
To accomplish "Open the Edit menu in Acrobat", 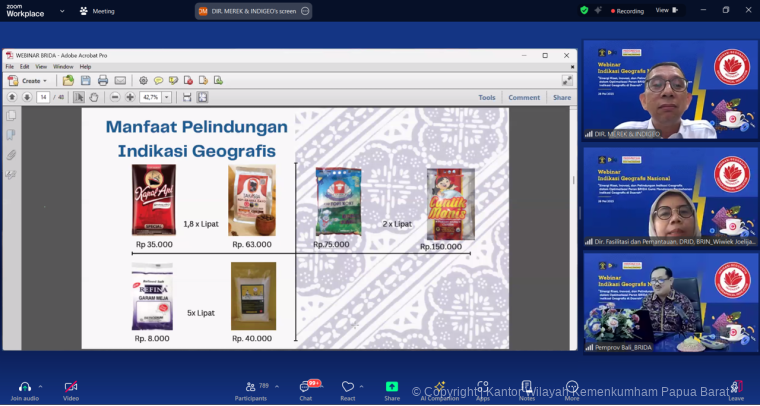I will tap(24, 67).
